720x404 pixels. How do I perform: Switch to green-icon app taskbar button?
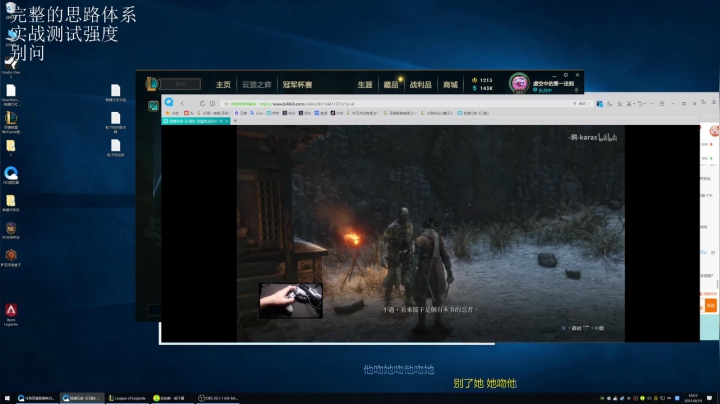(x=173, y=398)
